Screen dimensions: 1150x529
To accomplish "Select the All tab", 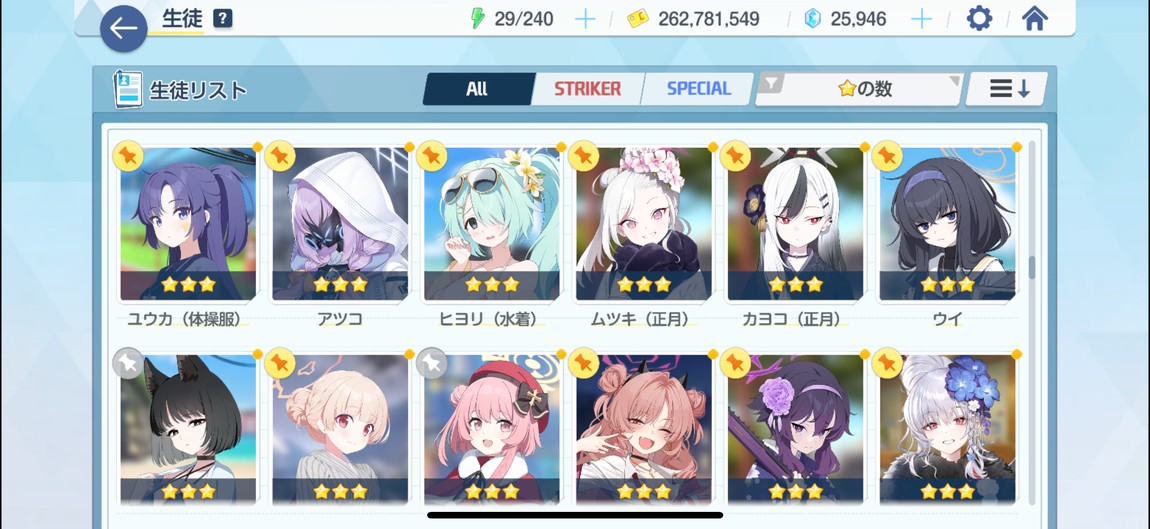I will [477, 89].
